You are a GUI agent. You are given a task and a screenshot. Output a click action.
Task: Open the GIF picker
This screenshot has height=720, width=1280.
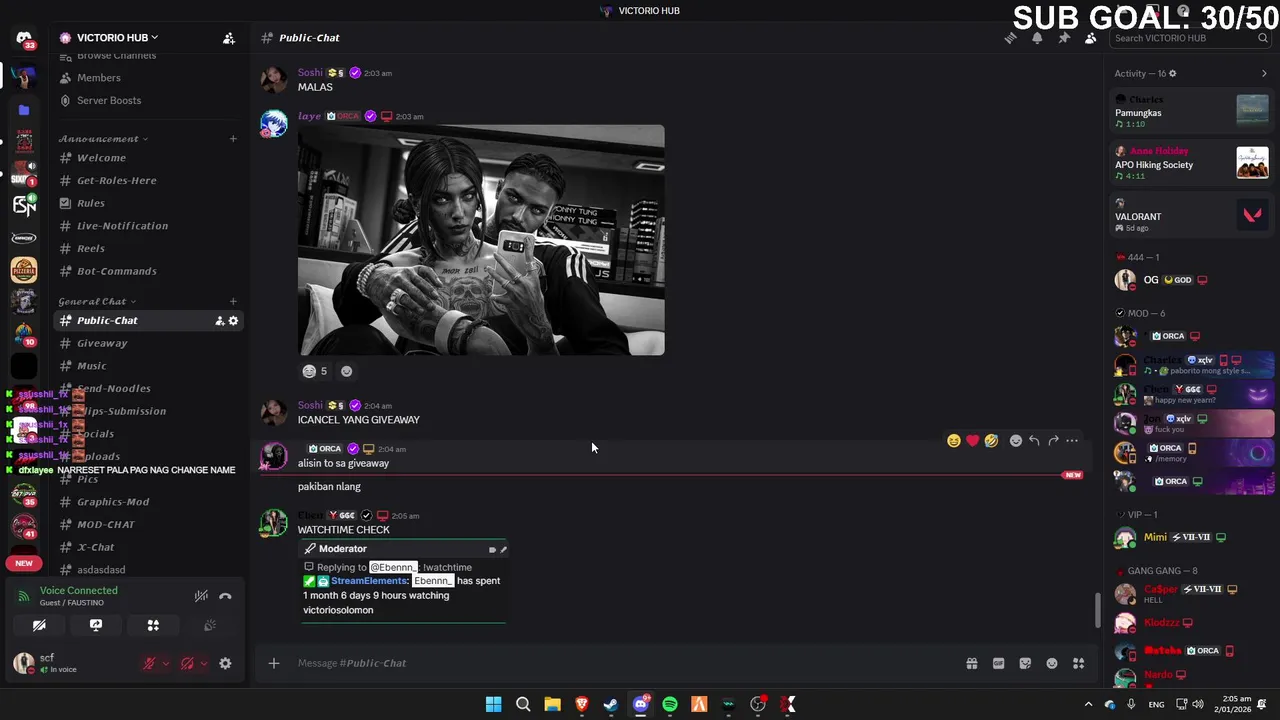[x=998, y=663]
